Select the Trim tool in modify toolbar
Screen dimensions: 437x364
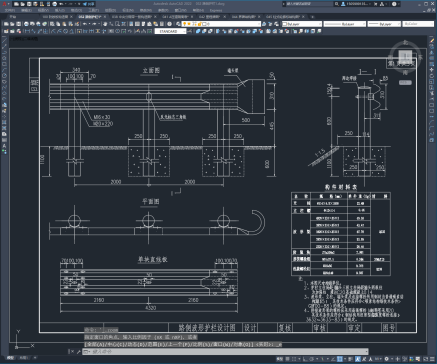(432, 94)
